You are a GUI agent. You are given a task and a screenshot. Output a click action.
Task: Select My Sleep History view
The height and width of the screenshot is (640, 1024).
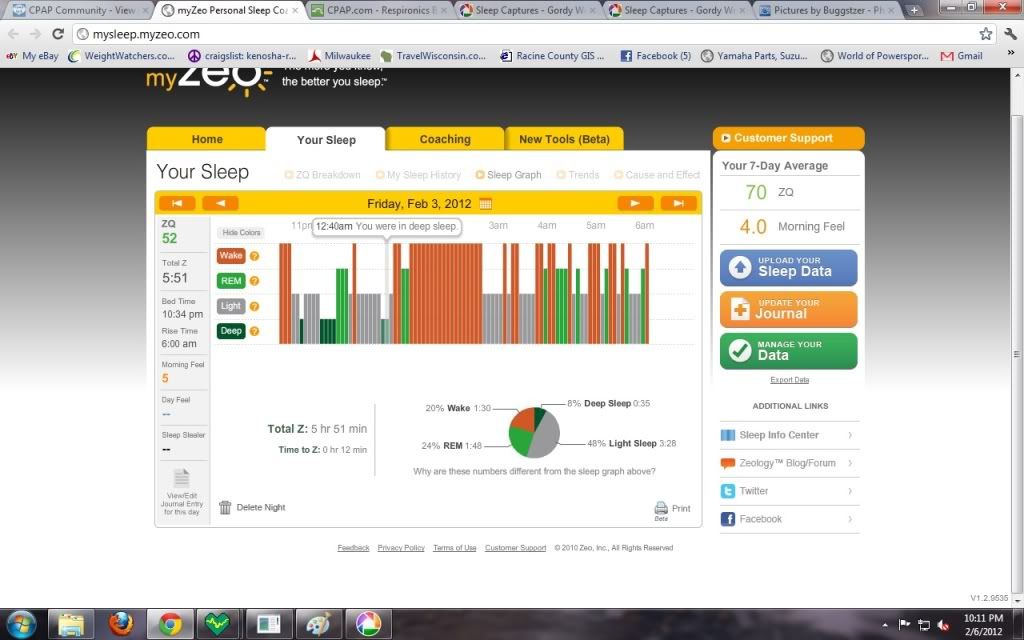tap(418, 175)
